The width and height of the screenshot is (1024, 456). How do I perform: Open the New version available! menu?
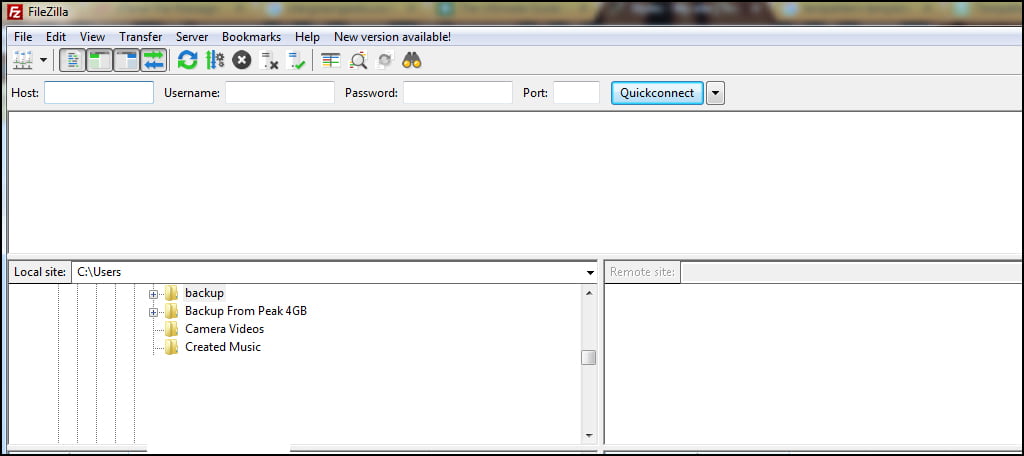pyautogui.click(x=392, y=37)
